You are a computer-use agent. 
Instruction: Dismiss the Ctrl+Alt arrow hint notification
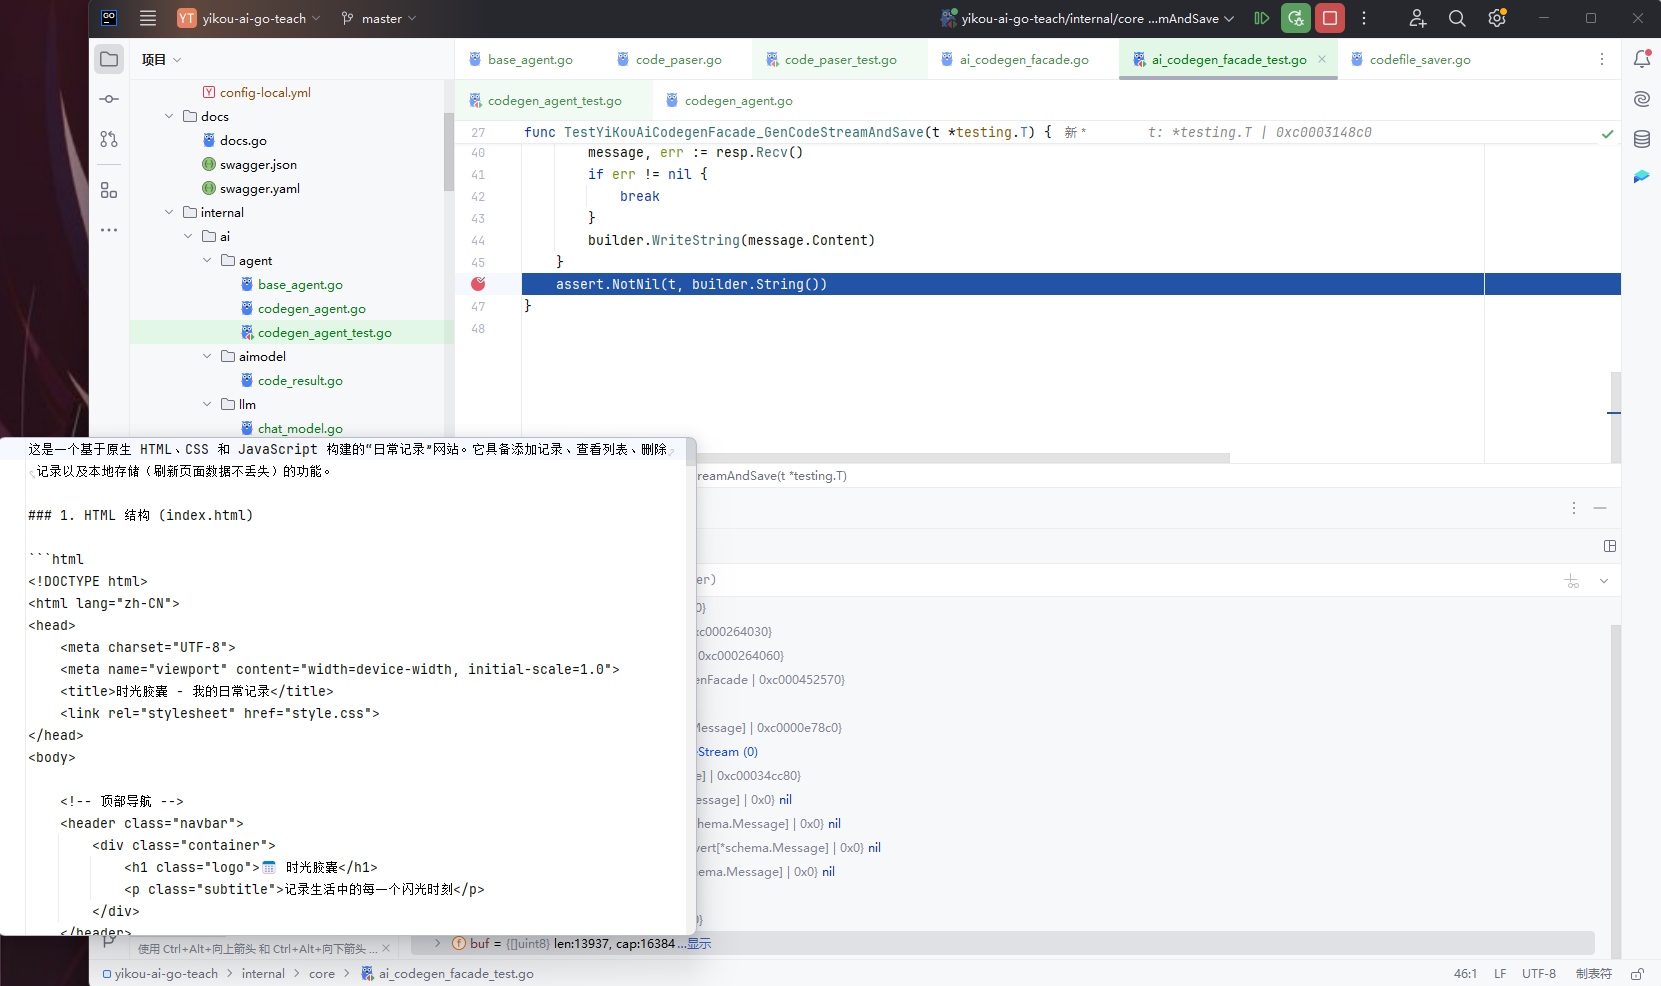tap(386, 948)
